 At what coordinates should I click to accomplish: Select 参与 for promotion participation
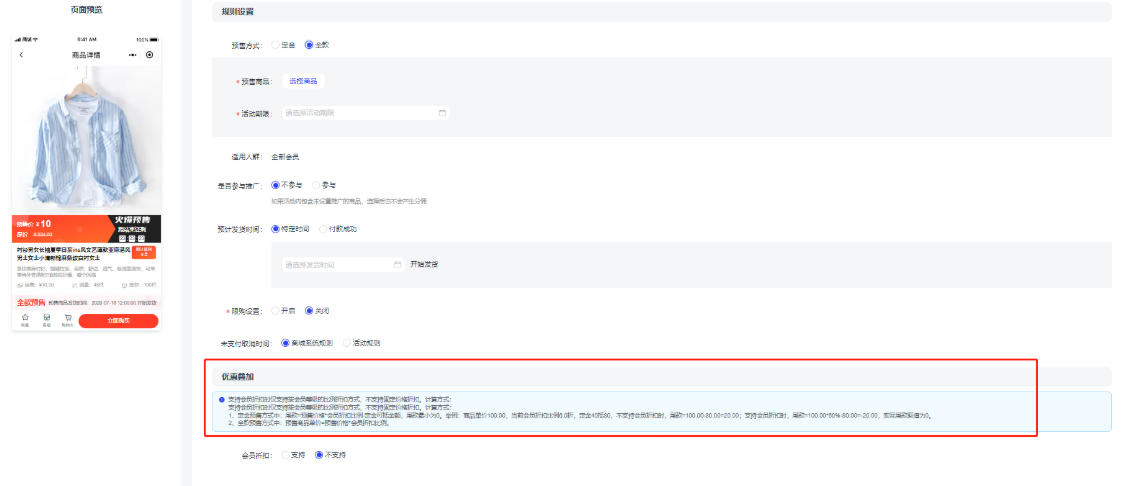coord(317,185)
